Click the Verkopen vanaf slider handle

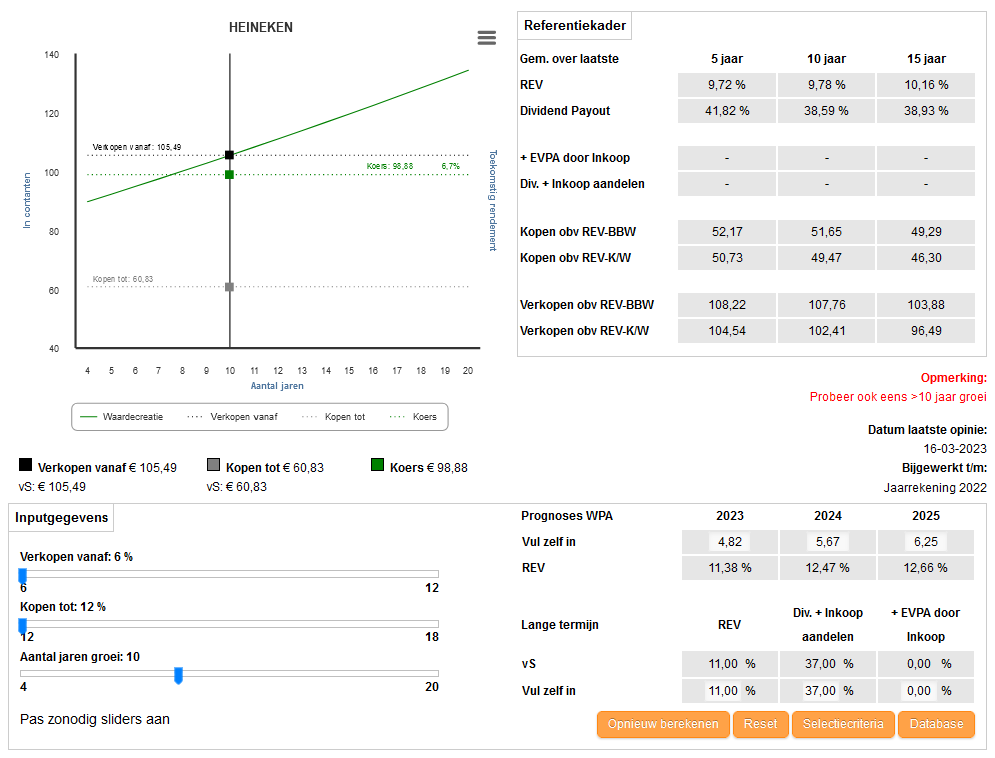coord(23,575)
